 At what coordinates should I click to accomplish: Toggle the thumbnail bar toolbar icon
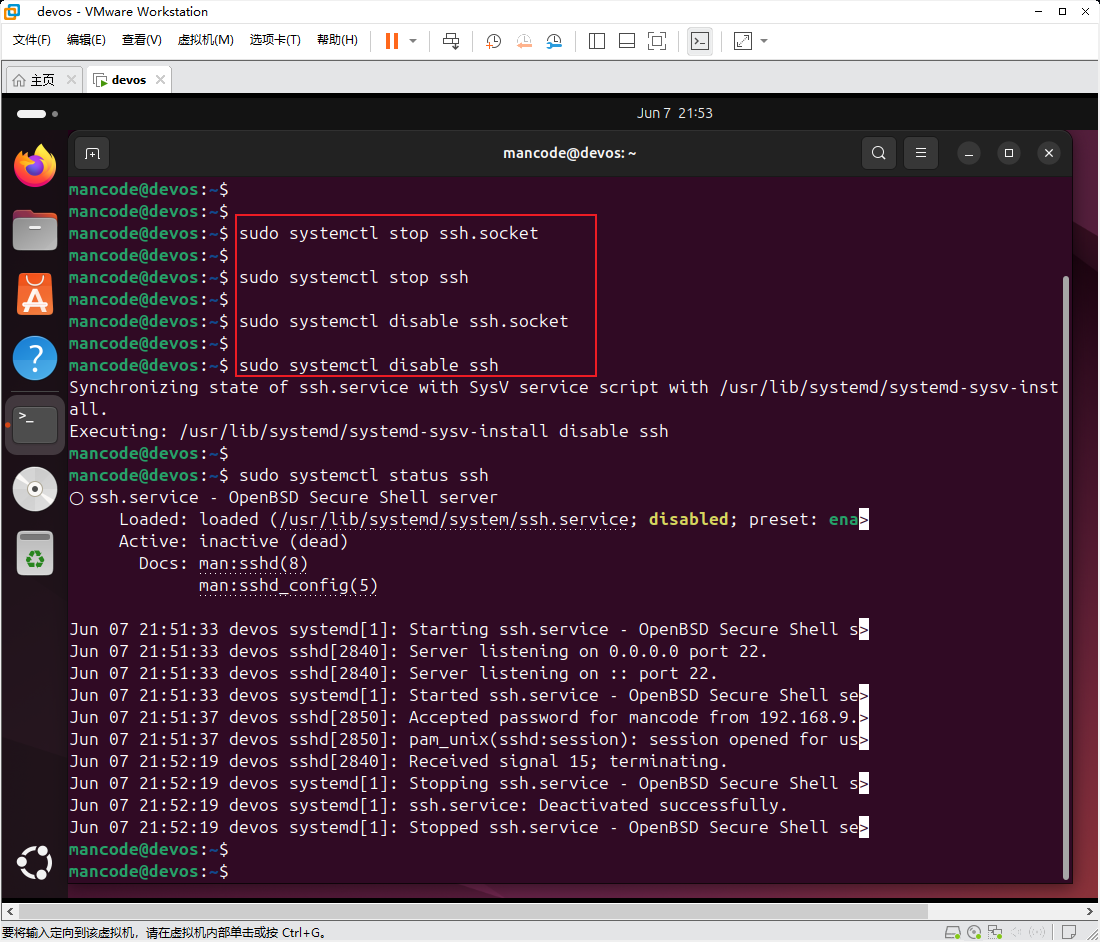pyautogui.click(x=627, y=41)
